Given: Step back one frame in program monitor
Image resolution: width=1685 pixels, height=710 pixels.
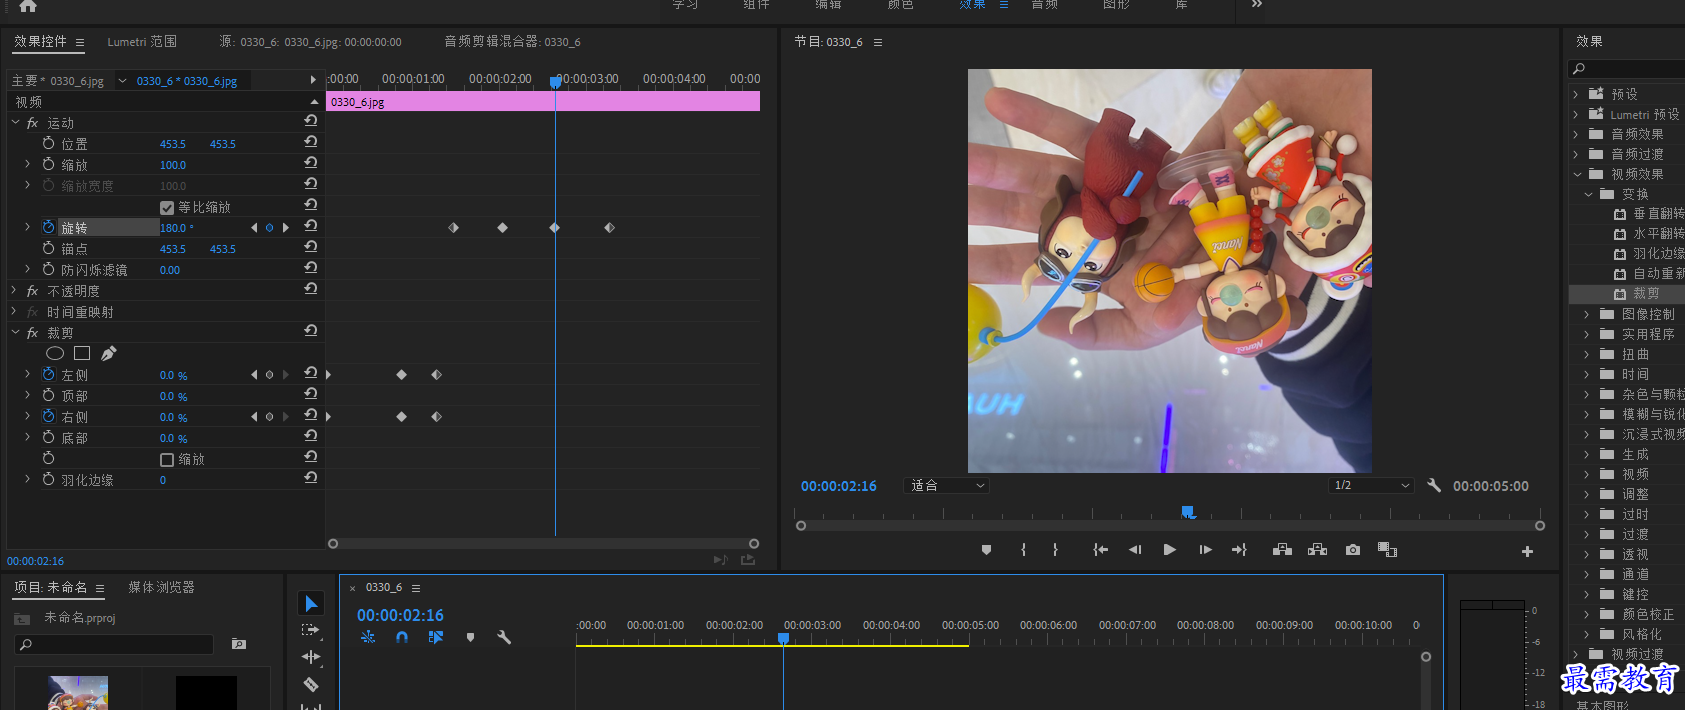Looking at the screenshot, I should (x=1135, y=550).
